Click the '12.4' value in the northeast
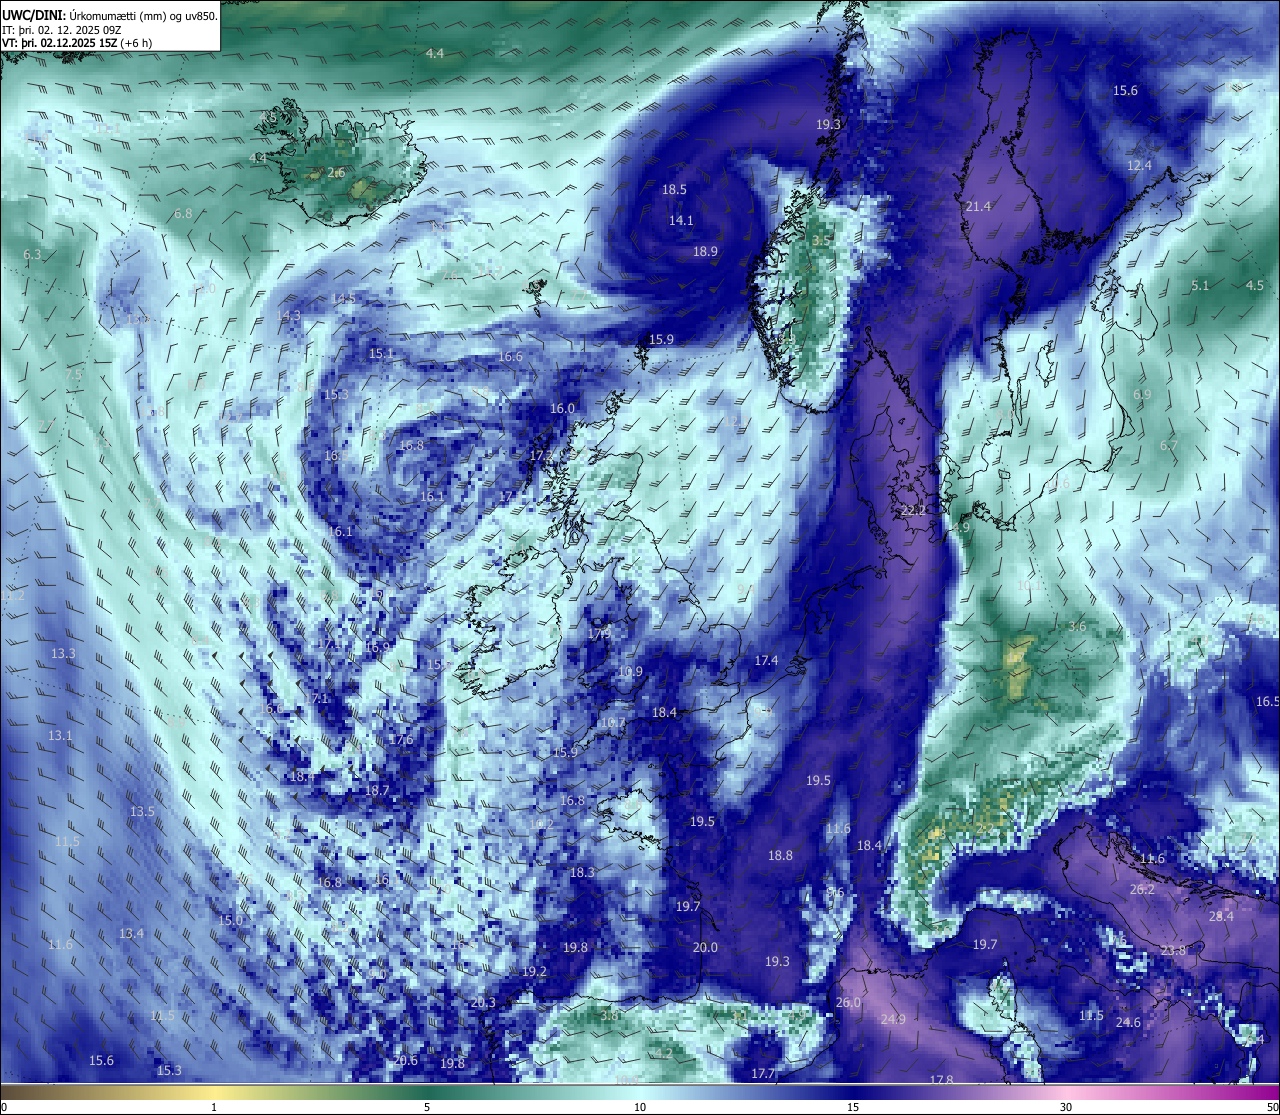The image size is (1280, 1115). (1140, 165)
